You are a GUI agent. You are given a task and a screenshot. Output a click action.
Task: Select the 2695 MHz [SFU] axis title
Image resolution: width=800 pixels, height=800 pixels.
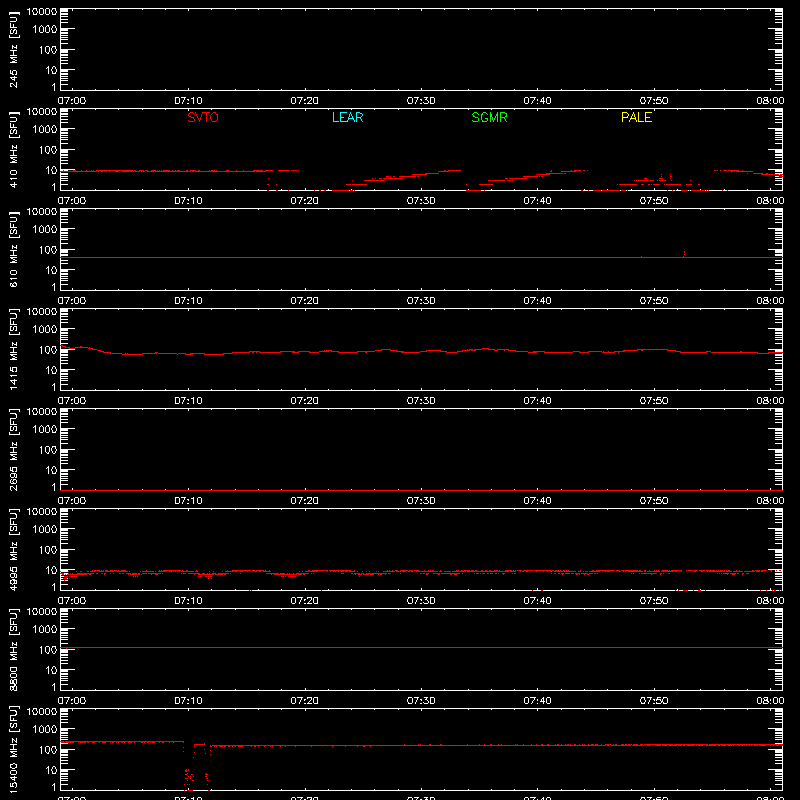(13, 449)
